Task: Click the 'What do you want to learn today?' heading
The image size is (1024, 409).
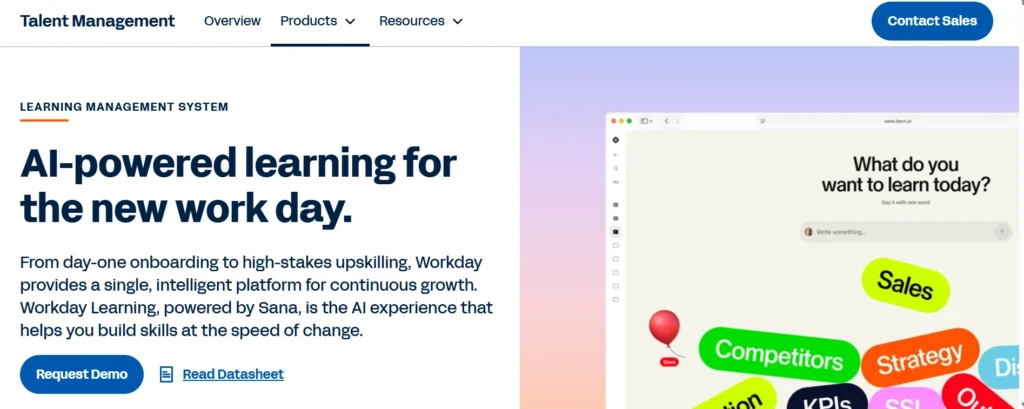Action: coord(905,174)
